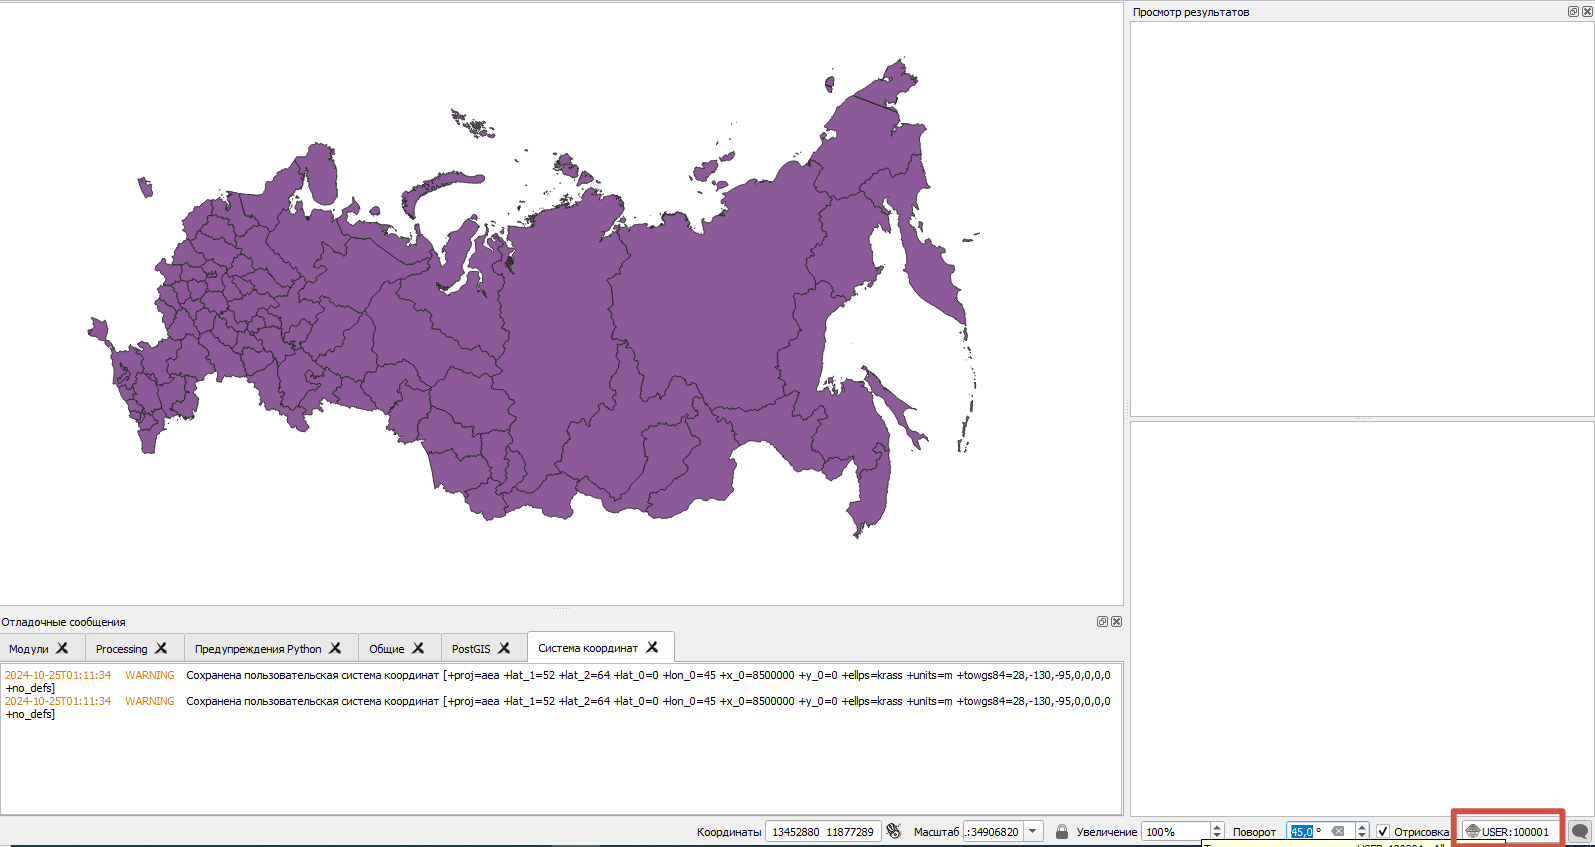Close the Processing tab
This screenshot has height=847, width=1595.
pyautogui.click(x=161, y=648)
